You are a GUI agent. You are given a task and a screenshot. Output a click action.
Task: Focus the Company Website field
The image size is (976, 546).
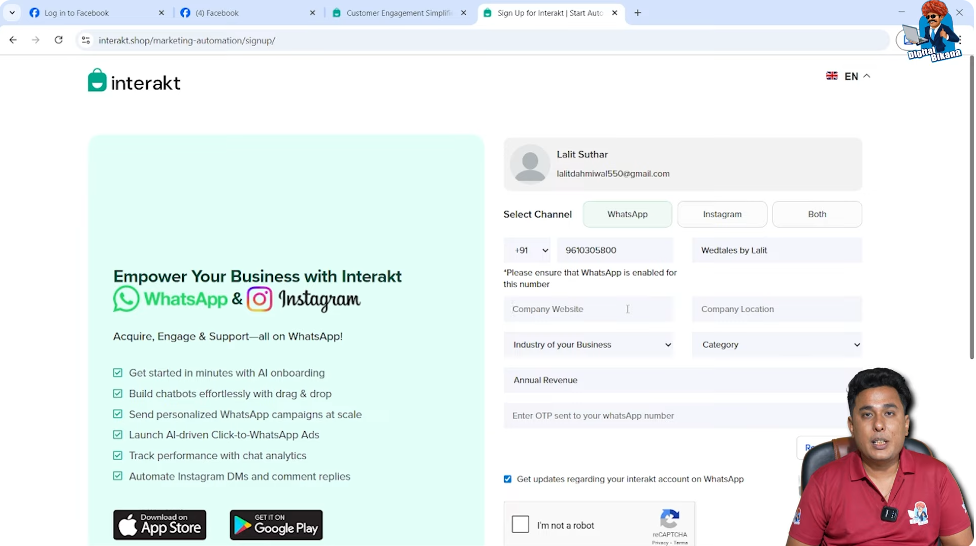click(x=589, y=309)
